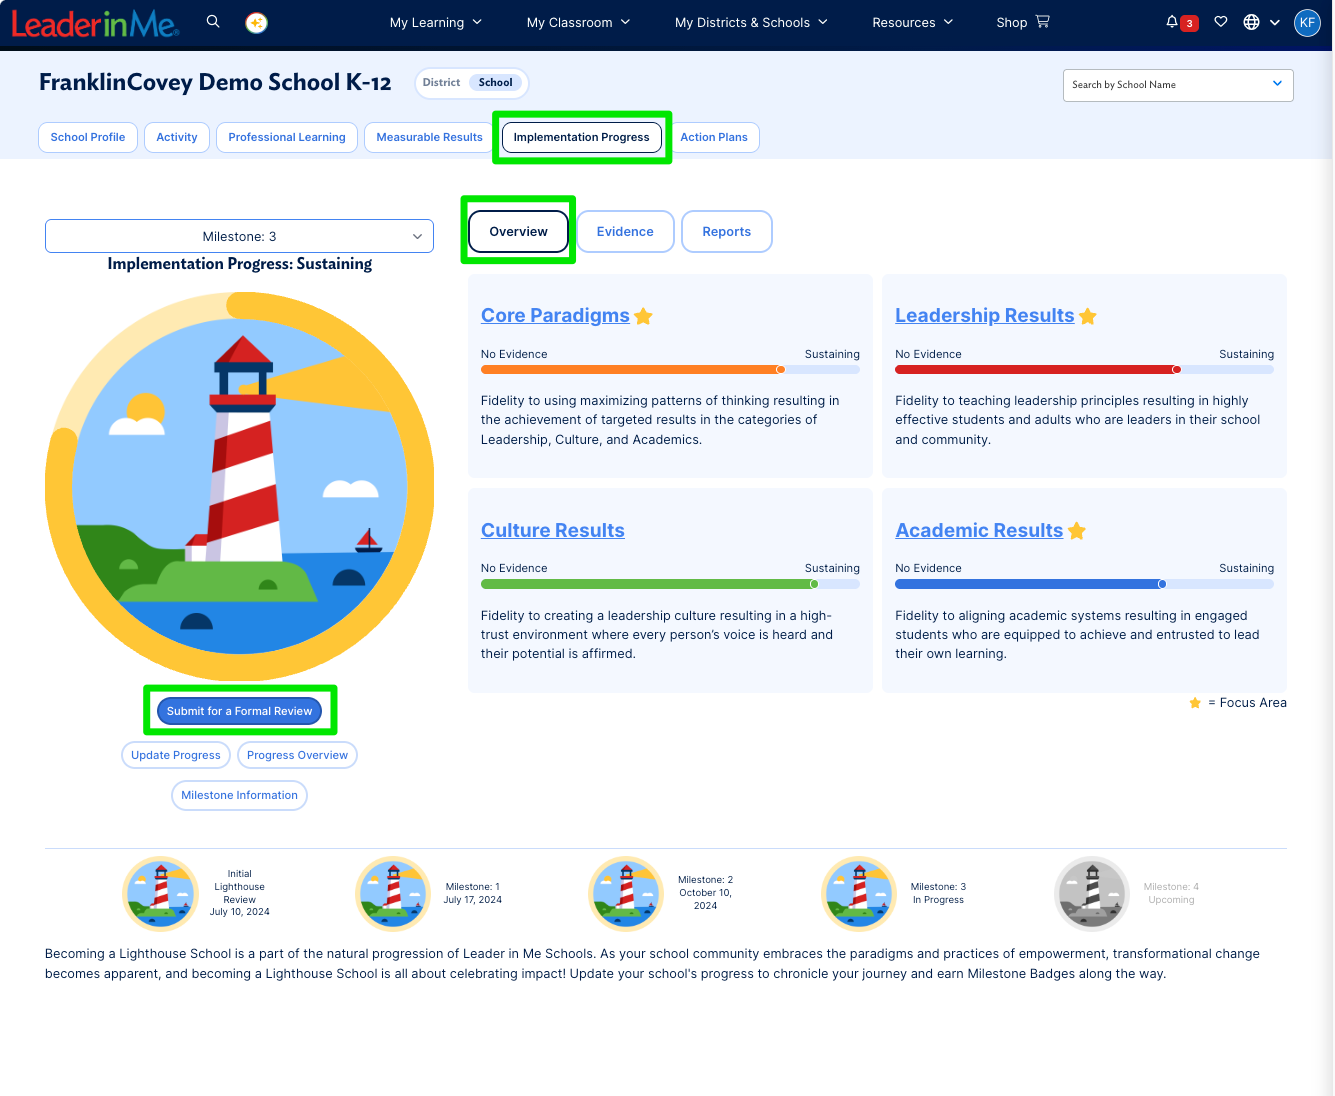1335x1096 pixels.
Task: Open the Professional Learning tab
Action: pos(287,137)
